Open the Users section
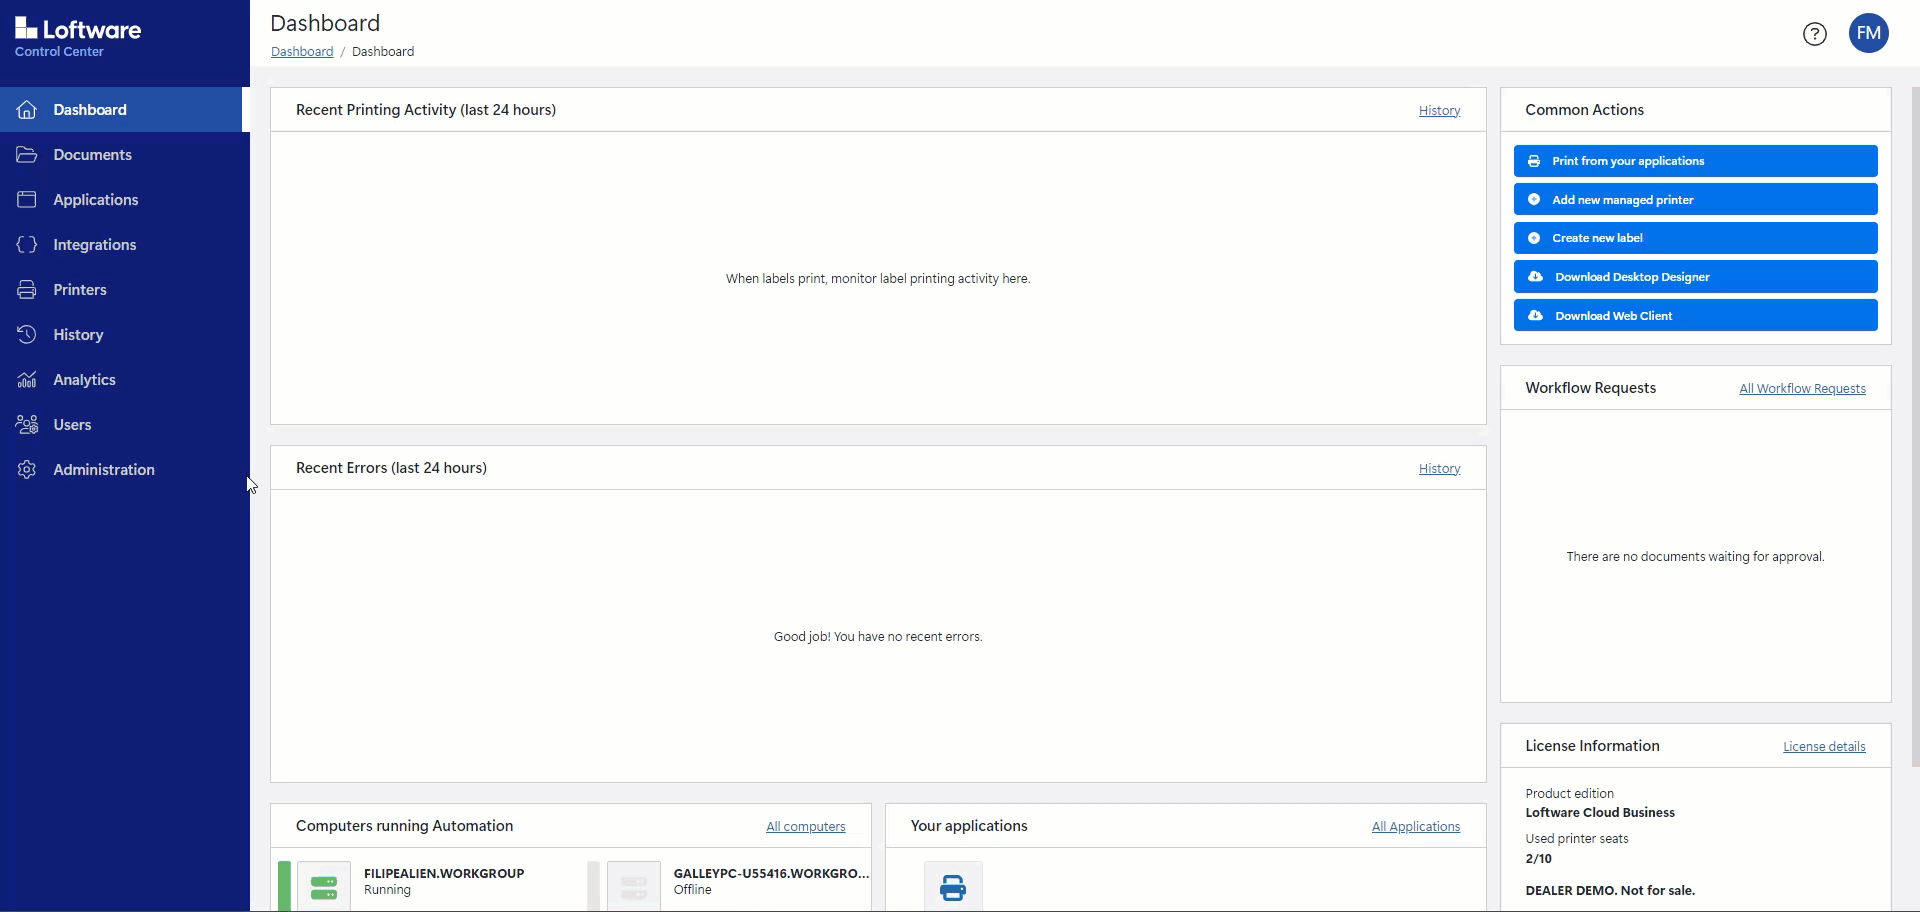Screen dimensions: 1920x912 point(74,424)
